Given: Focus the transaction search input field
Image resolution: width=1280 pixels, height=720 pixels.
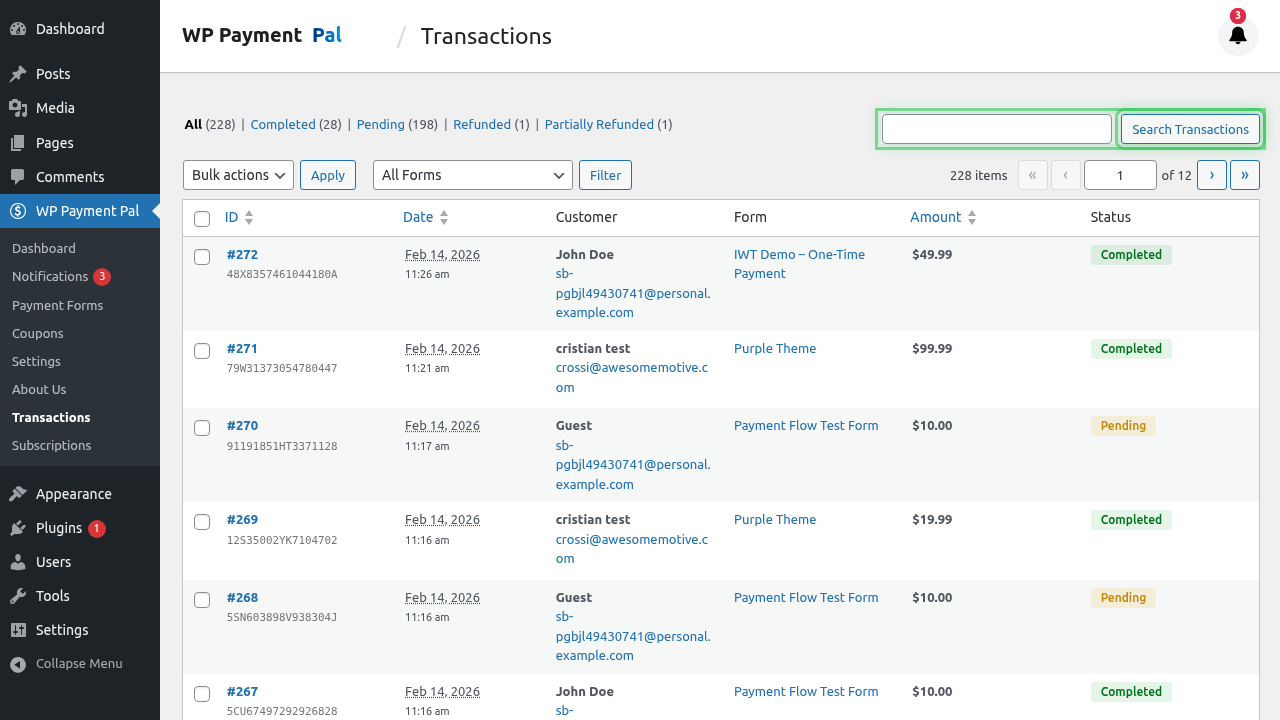Looking at the screenshot, I should (x=996, y=129).
